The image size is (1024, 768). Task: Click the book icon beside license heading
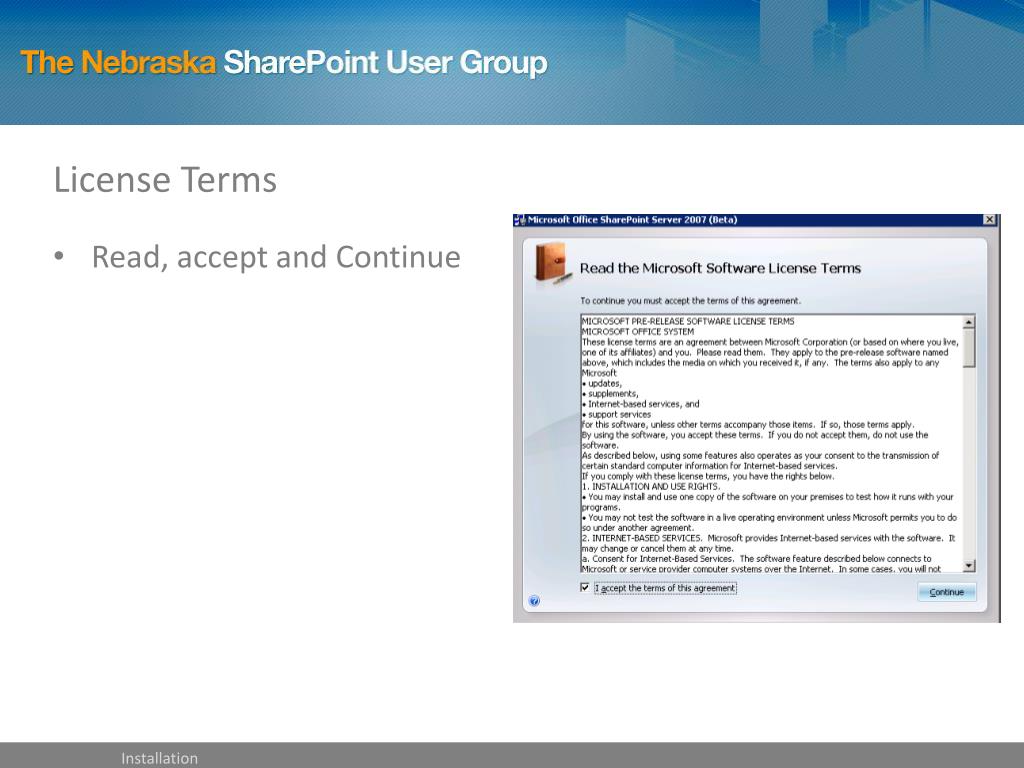coord(552,263)
